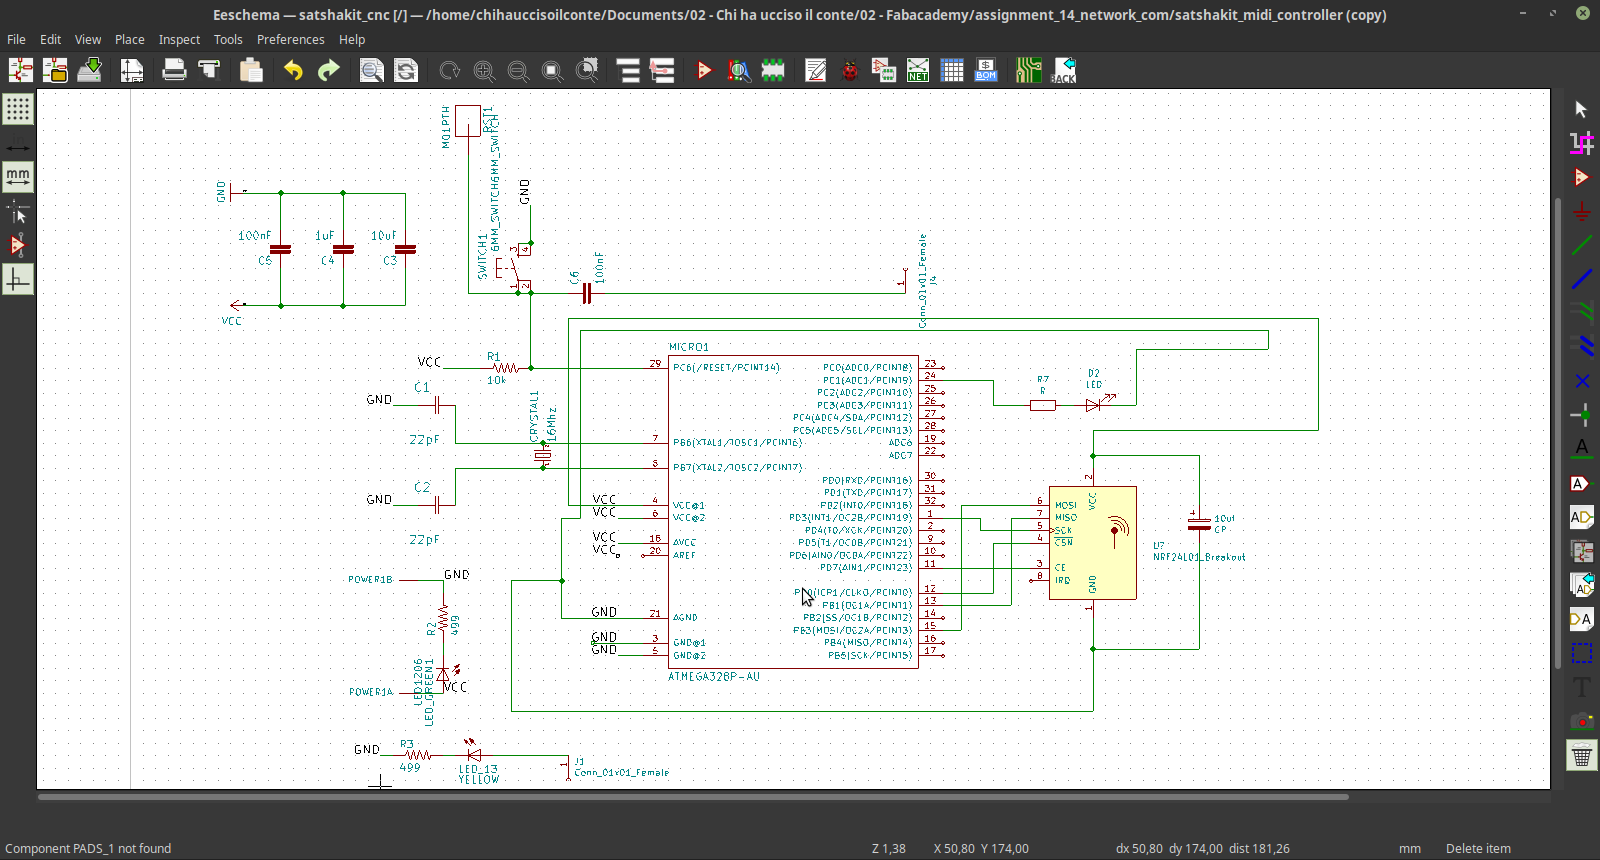The width and height of the screenshot is (1600, 860).
Task: Launch the footprint editor icon
Action: point(773,70)
